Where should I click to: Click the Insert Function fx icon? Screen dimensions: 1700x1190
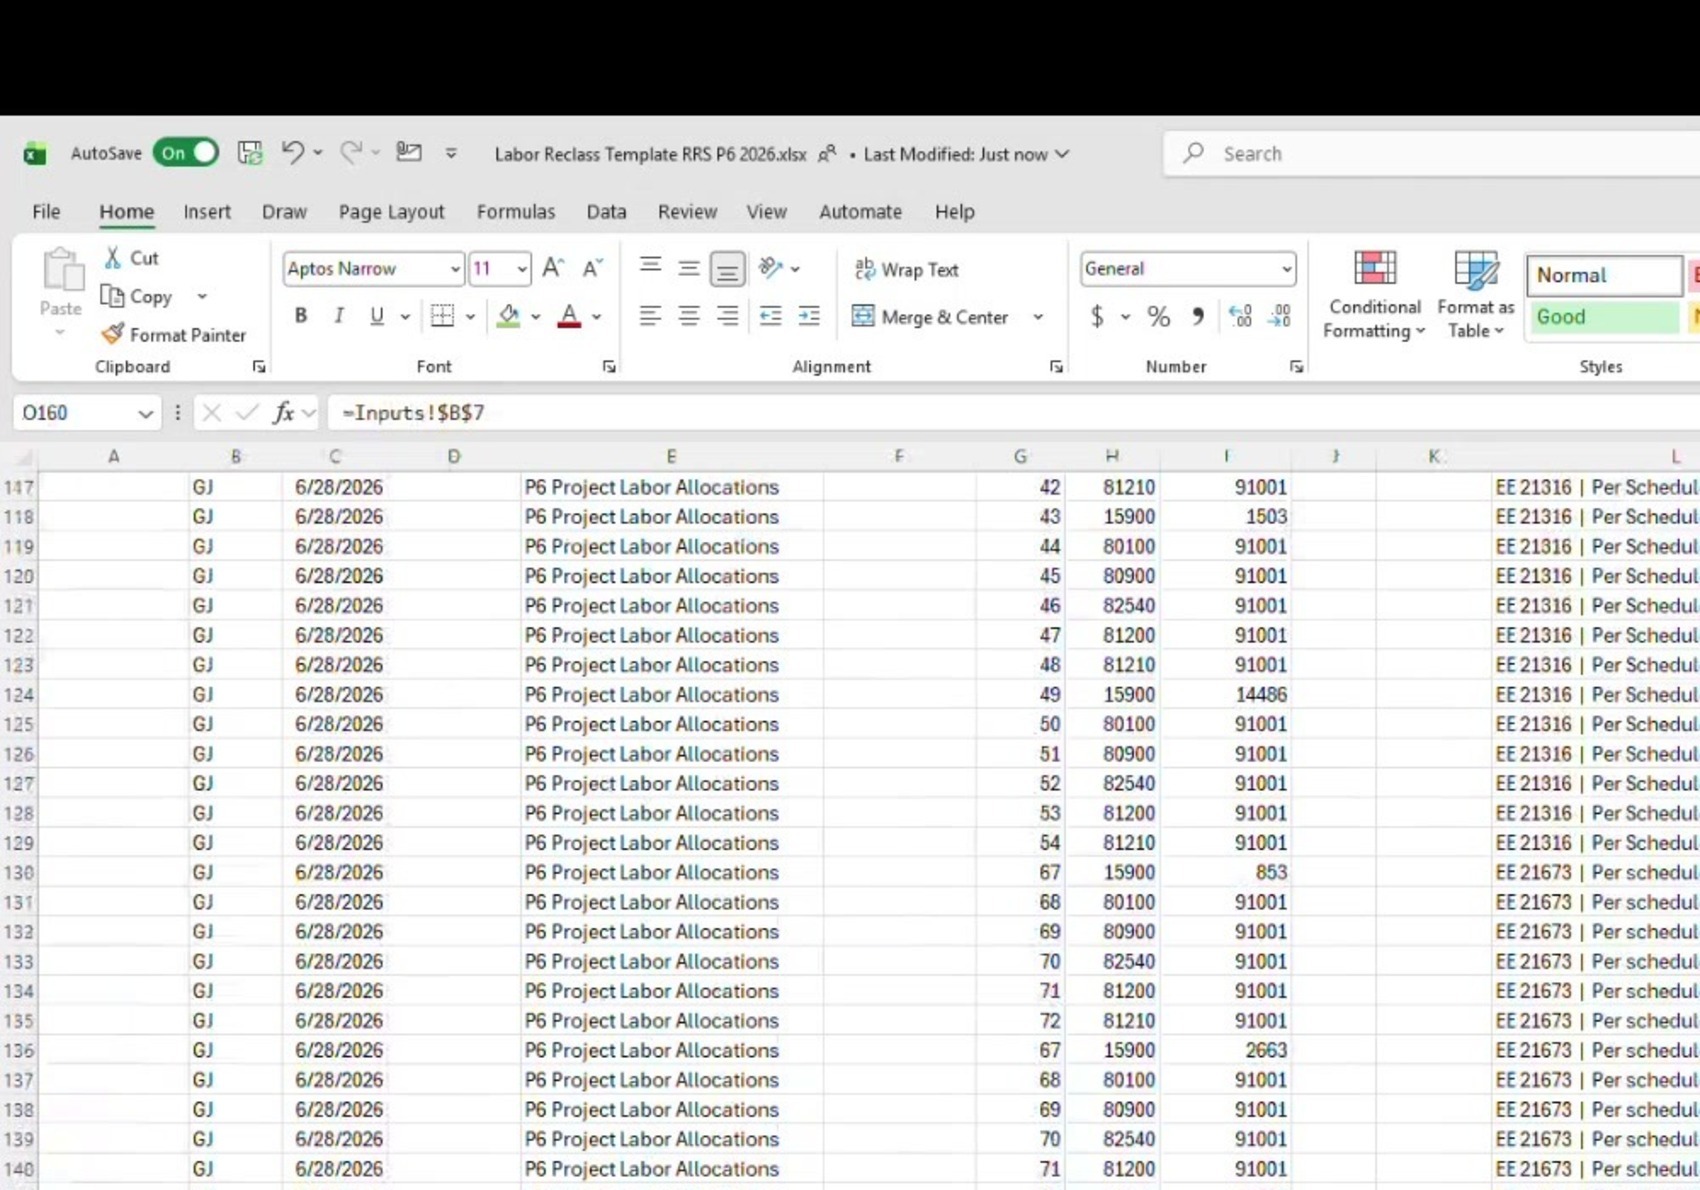point(284,412)
